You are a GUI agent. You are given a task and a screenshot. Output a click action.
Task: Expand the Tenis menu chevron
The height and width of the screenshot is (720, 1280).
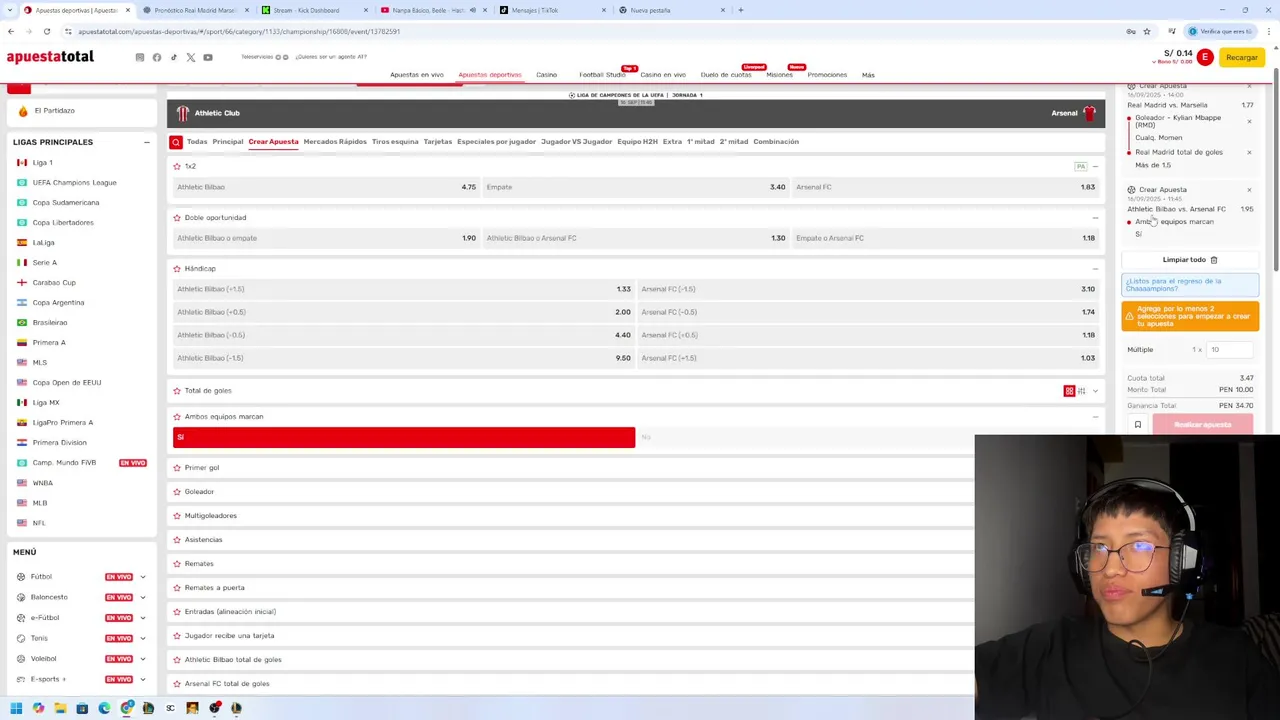pos(142,638)
